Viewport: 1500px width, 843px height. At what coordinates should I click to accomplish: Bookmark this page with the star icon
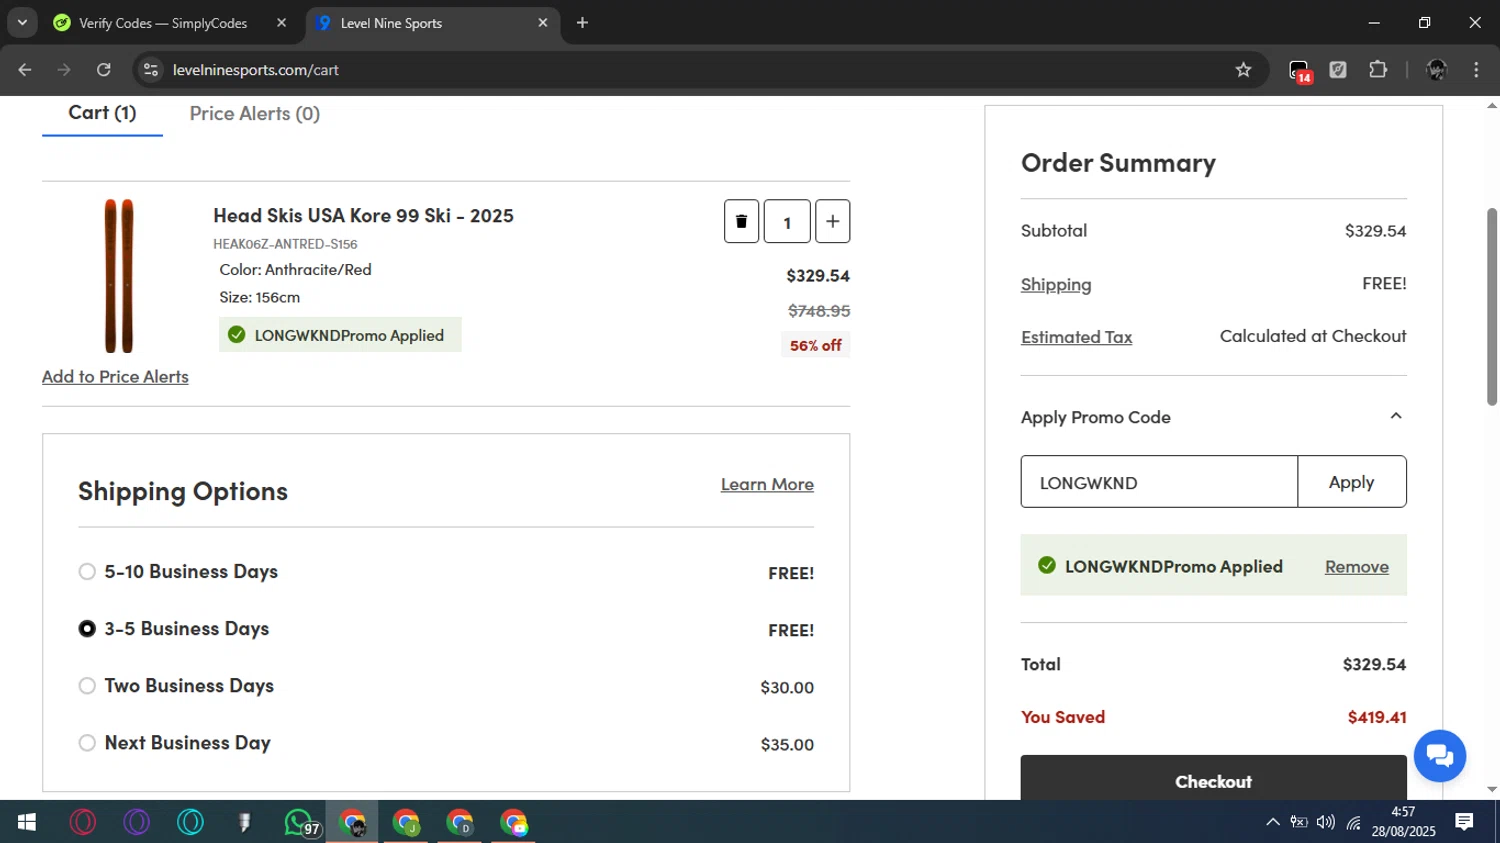click(1243, 70)
